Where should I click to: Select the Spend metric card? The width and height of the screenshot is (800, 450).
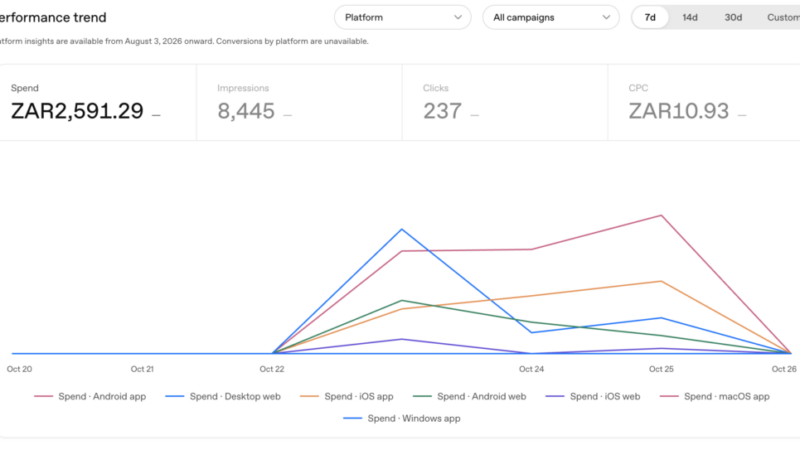tap(97, 103)
